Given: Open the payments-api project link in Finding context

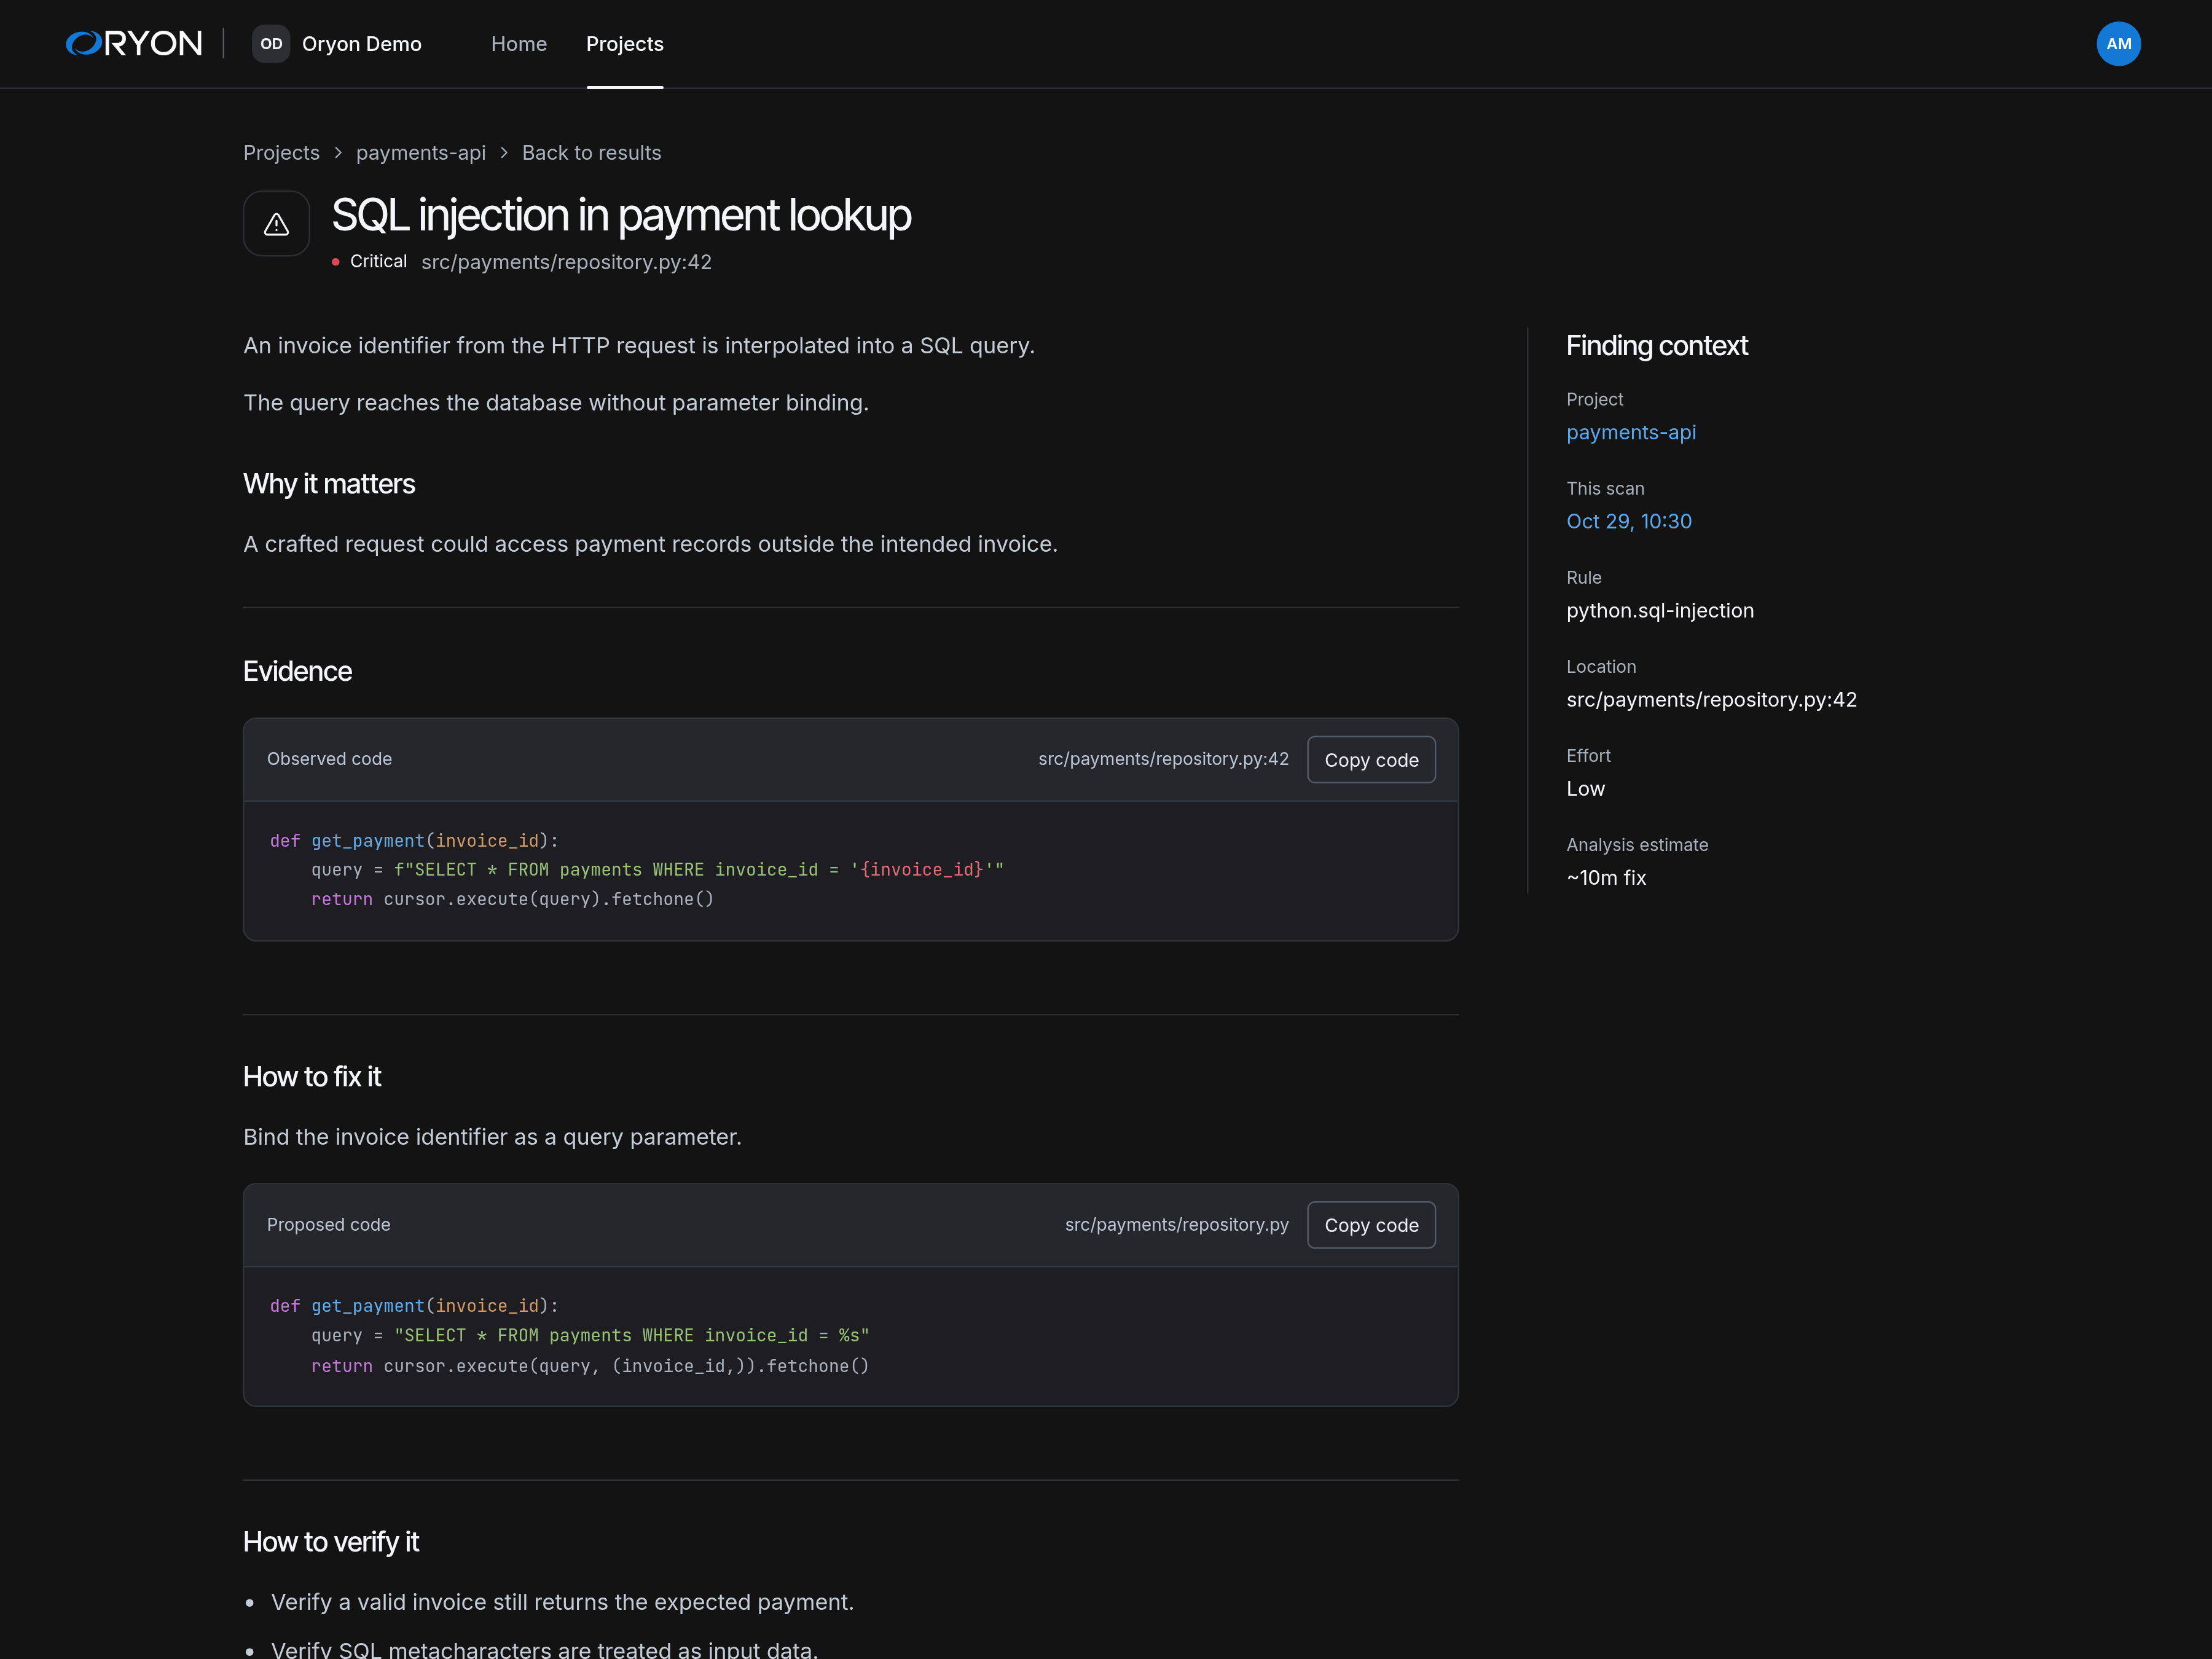Looking at the screenshot, I should point(1631,432).
